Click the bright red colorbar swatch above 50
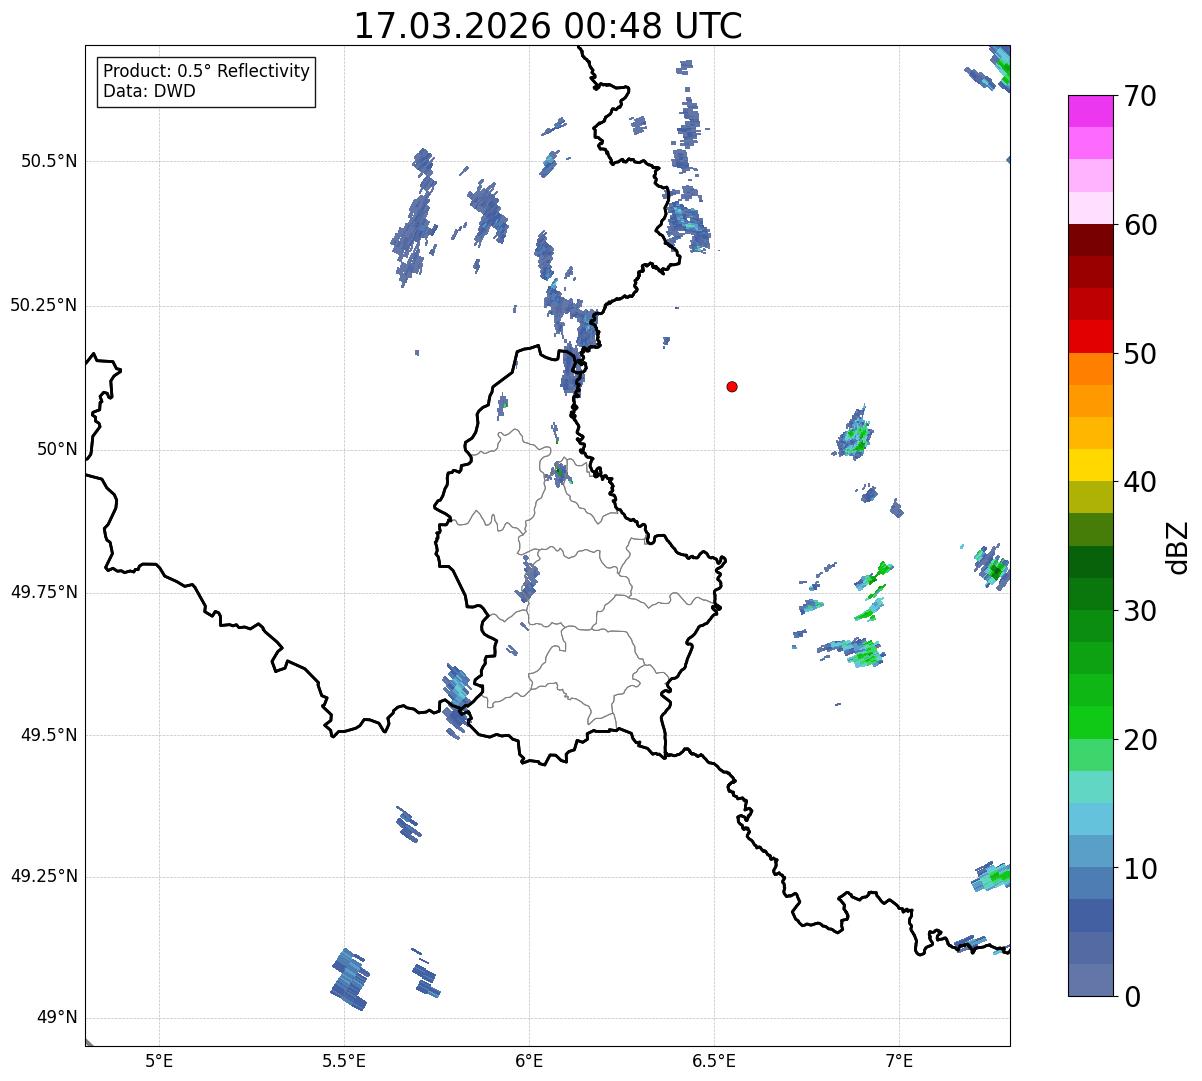Screen dimensions: 1202x1081 [1091, 336]
